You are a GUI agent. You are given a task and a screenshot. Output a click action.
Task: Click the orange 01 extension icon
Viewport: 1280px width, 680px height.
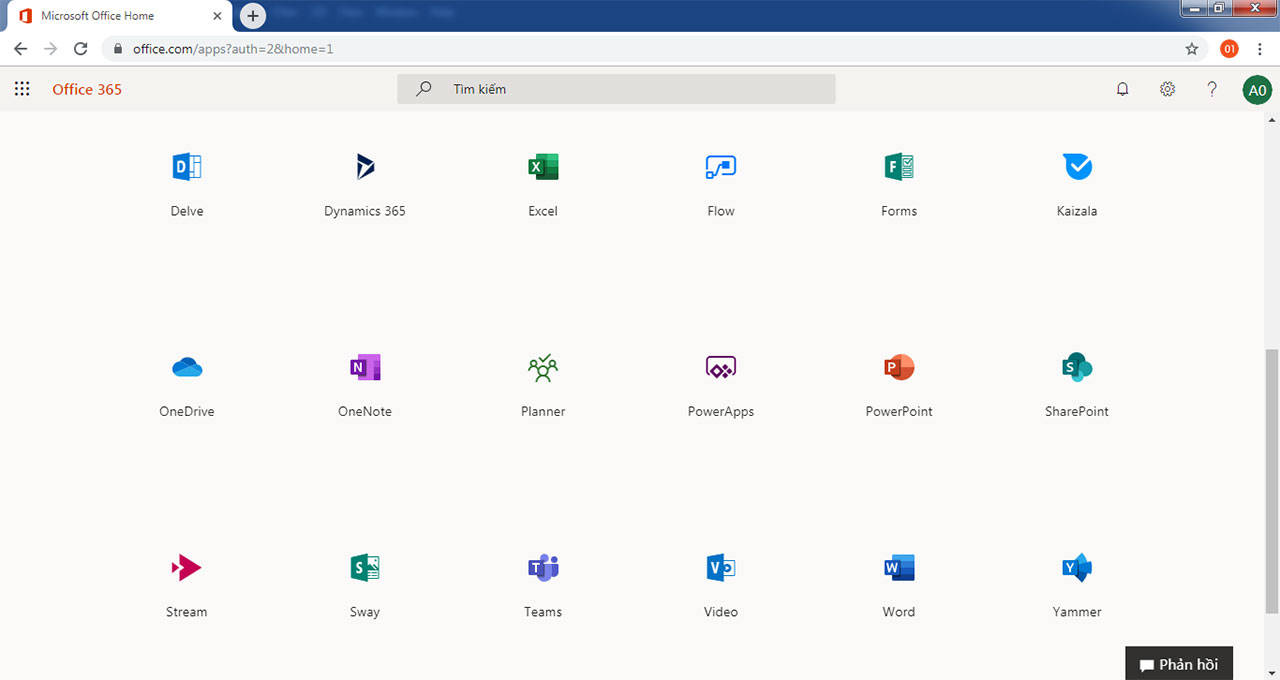click(1229, 48)
